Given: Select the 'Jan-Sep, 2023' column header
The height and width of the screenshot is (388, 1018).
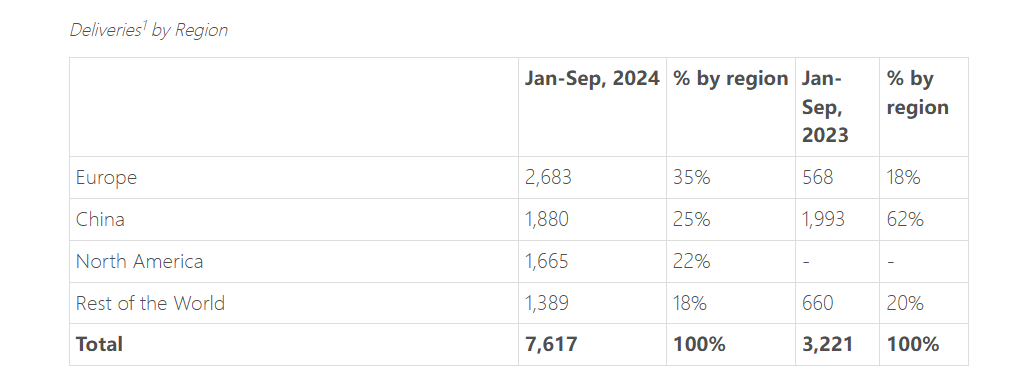Looking at the screenshot, I should tap(825, 107).
